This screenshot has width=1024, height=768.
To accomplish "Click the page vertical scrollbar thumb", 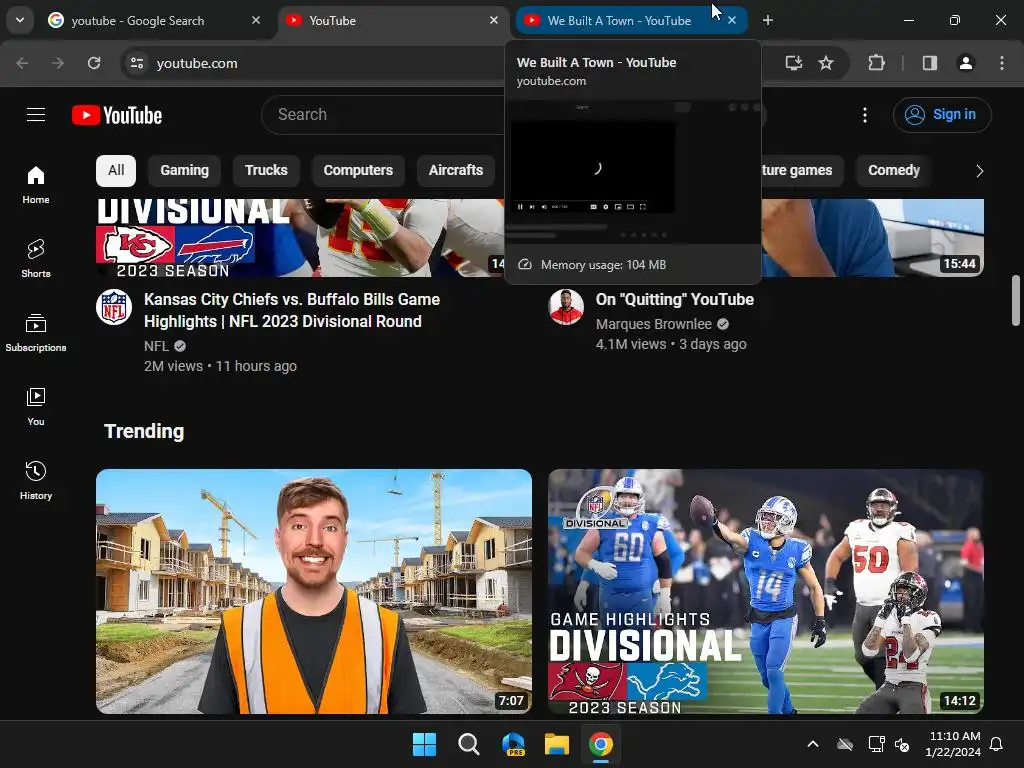I will pyautogui.click(x=1016, y=300).
